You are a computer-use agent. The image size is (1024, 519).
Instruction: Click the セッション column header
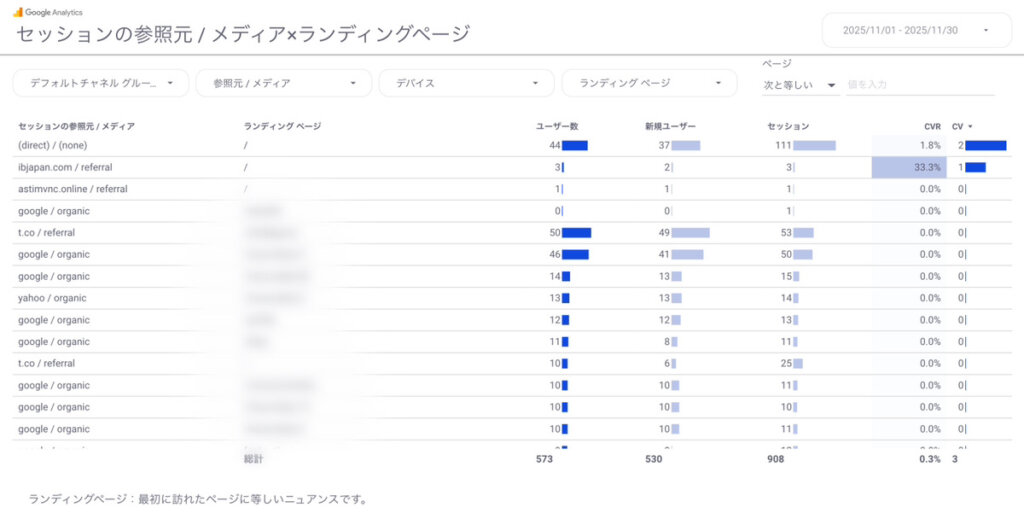[x=788, y=127]
